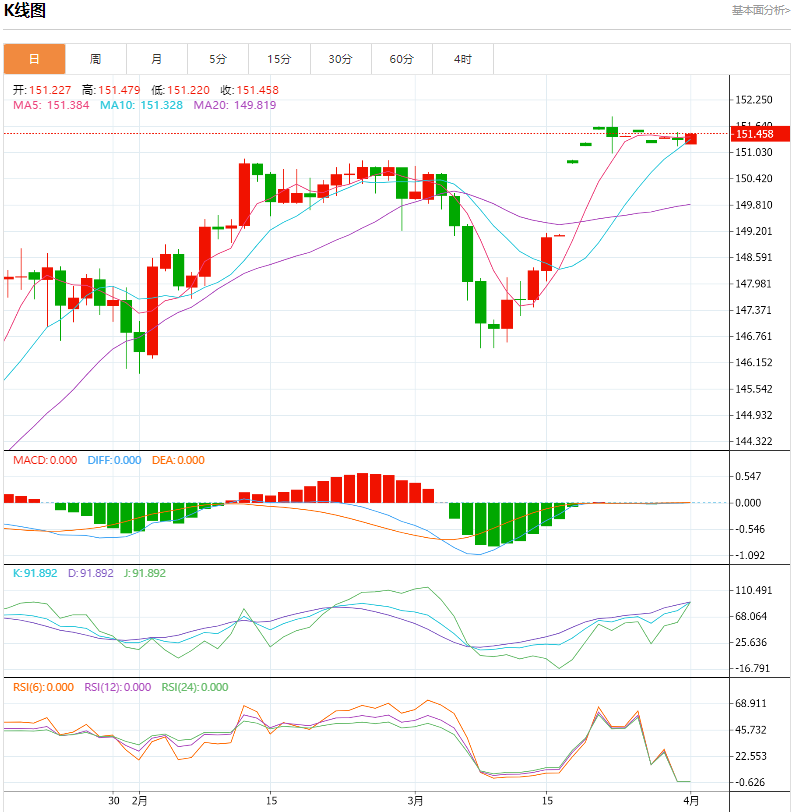Switch to the 月 monthly tab
This screenshot has width=791, height=812.
[157, 59]
